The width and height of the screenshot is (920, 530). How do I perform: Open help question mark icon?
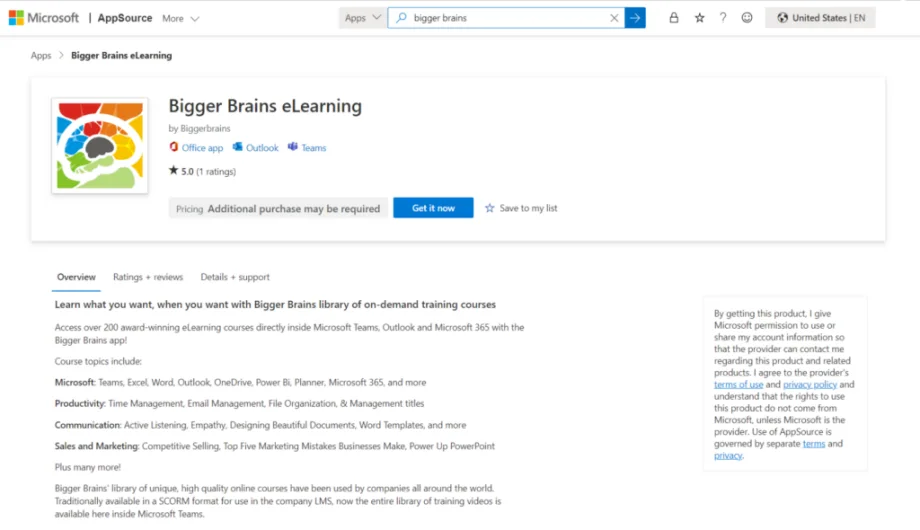(723, 18)
